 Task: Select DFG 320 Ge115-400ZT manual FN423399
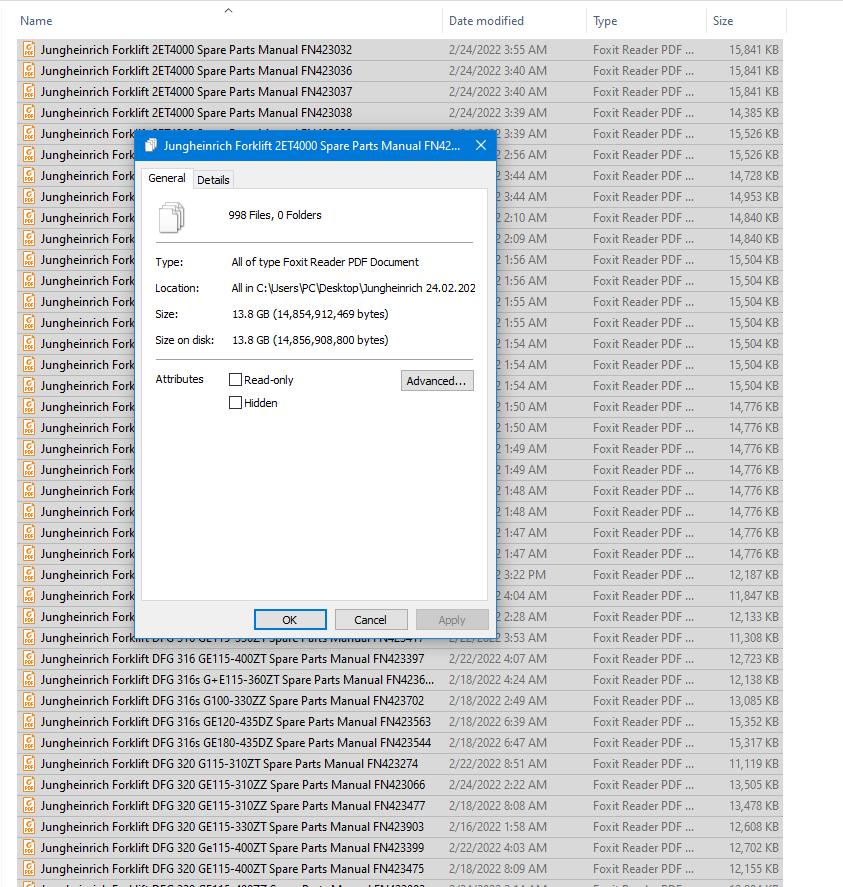click(x=233, y=847)
